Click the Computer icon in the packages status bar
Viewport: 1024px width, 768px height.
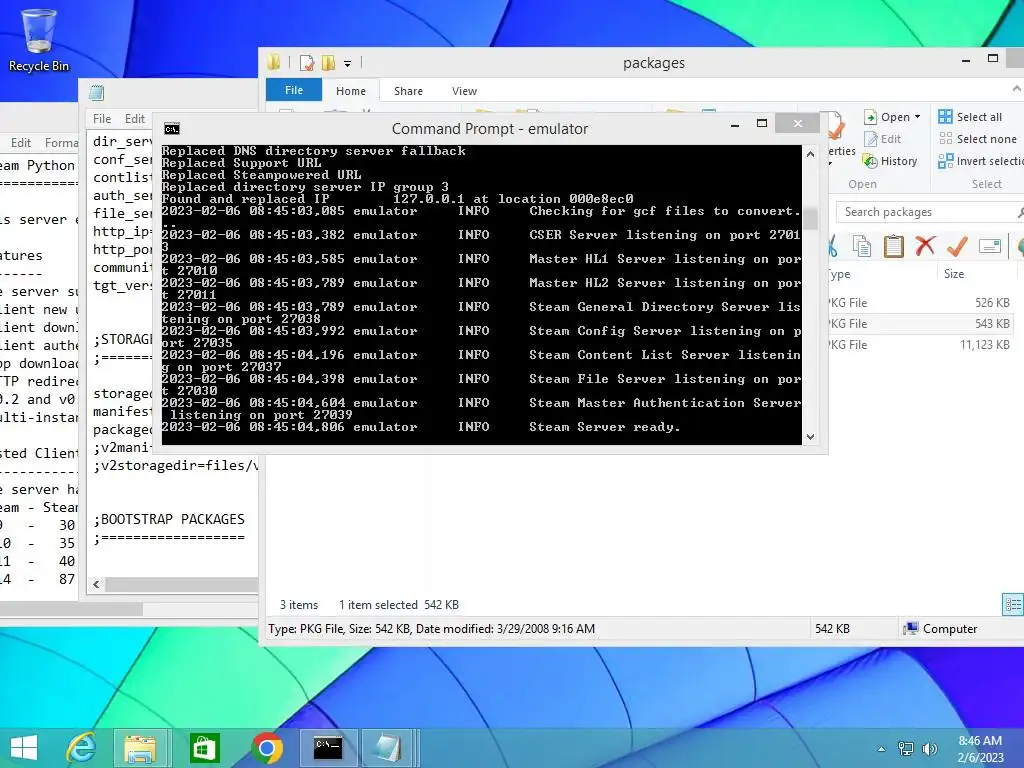[910, 628]
